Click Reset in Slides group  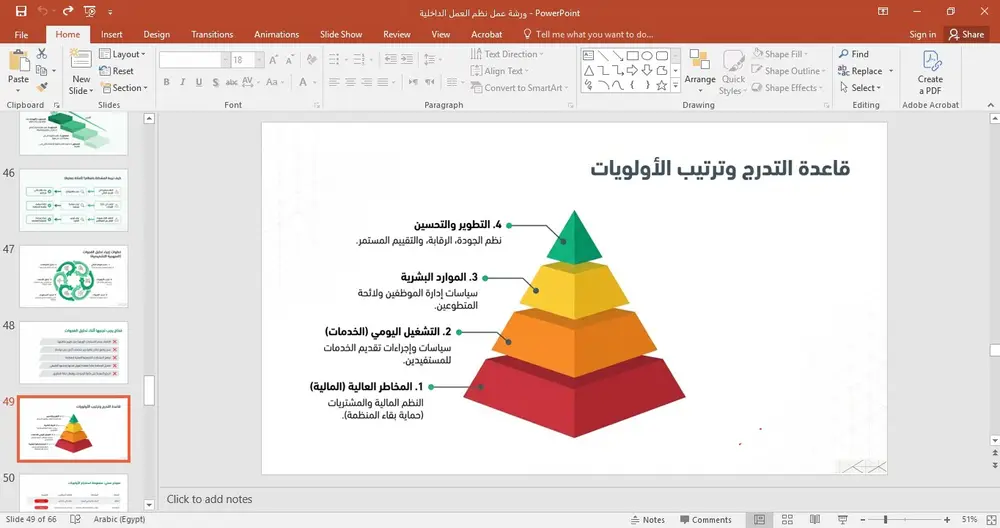click(117, 71)
